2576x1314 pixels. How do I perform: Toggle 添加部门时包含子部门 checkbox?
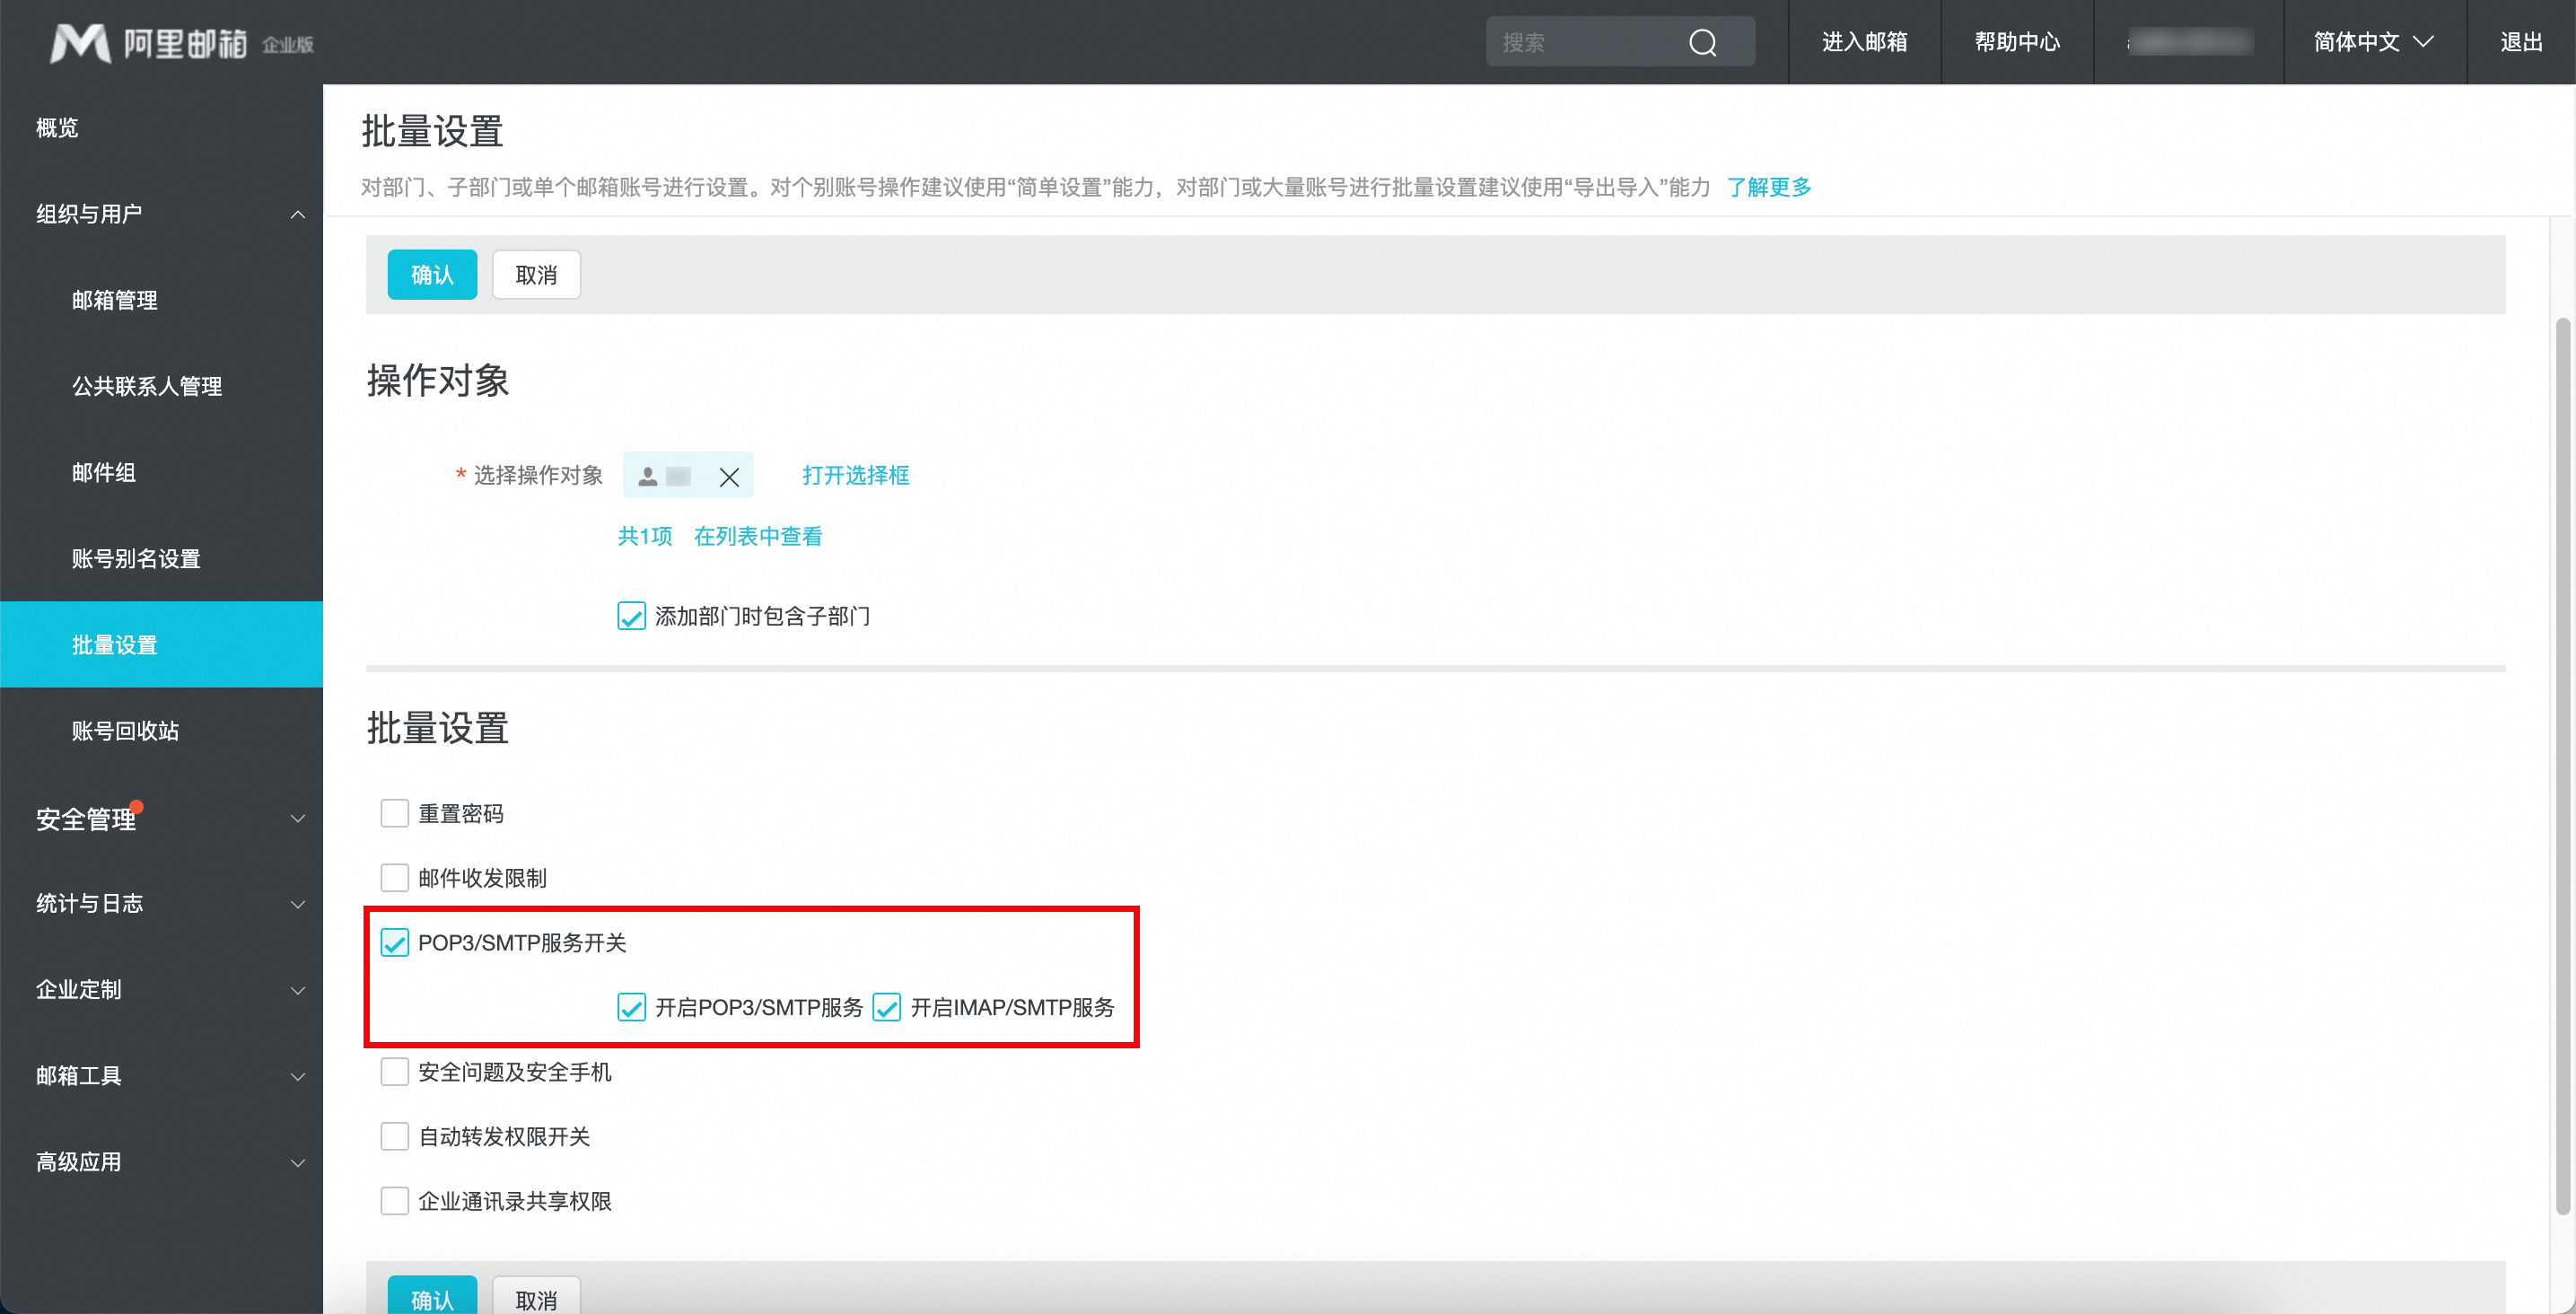631,616
